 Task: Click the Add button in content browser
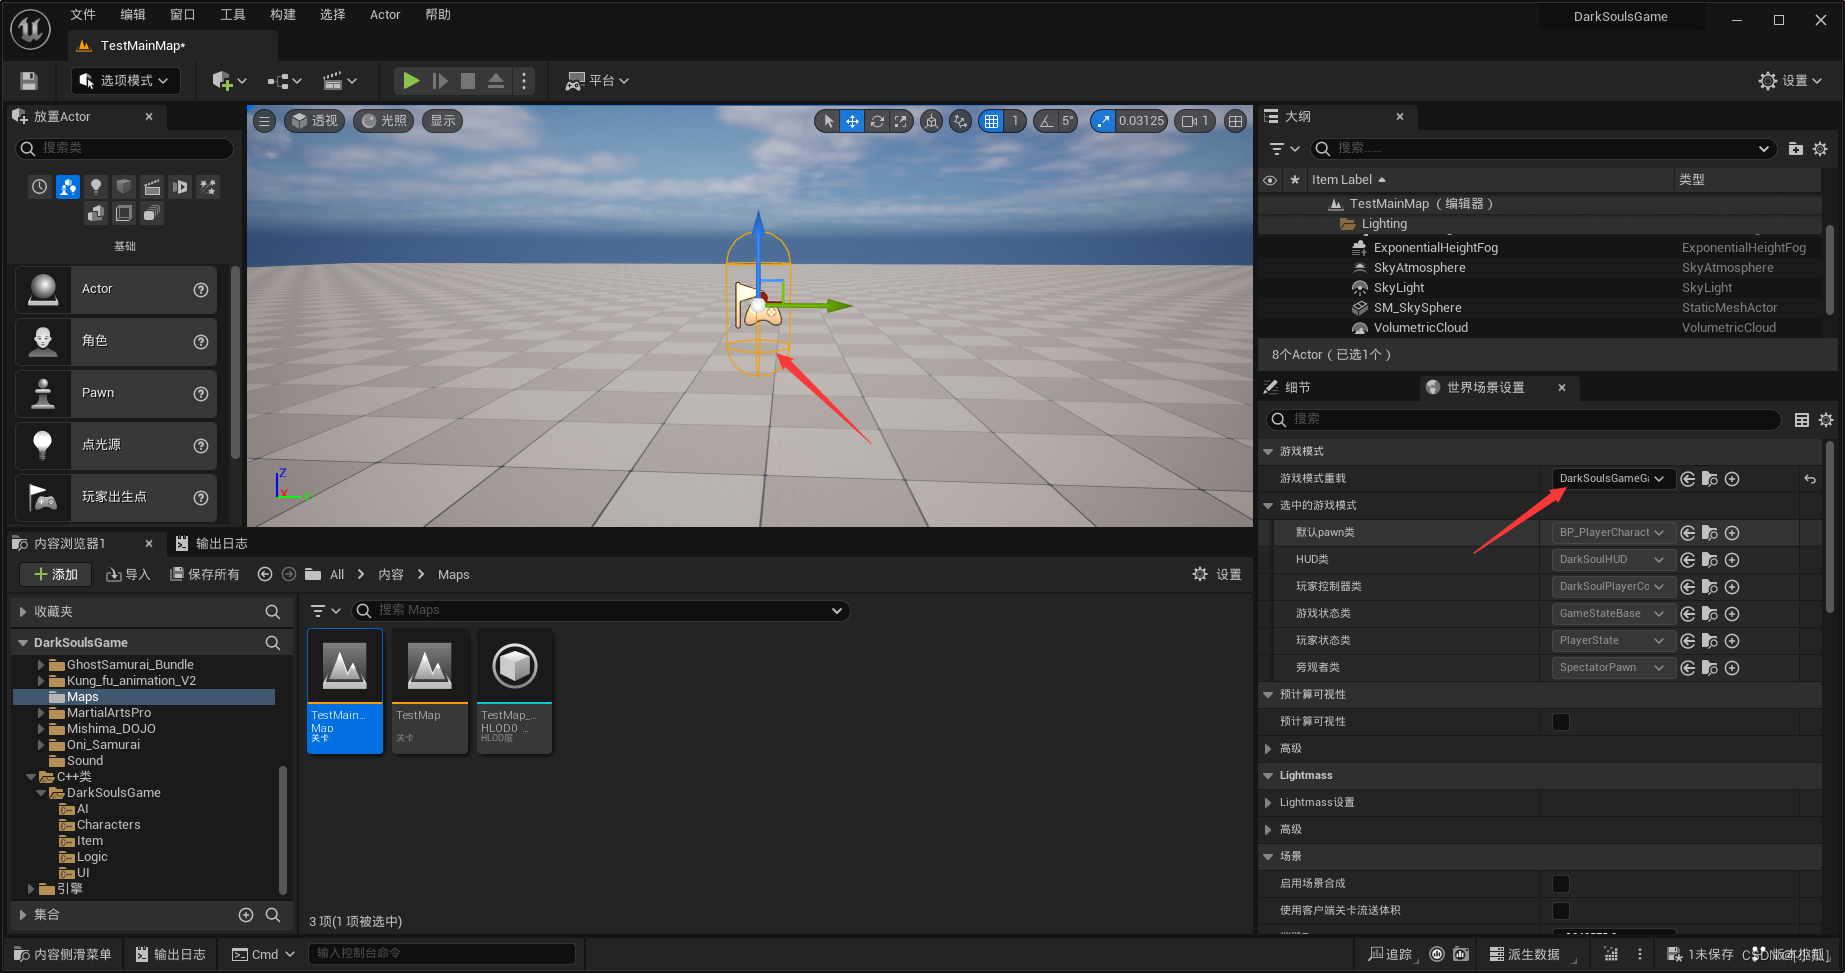pos(56,575)
